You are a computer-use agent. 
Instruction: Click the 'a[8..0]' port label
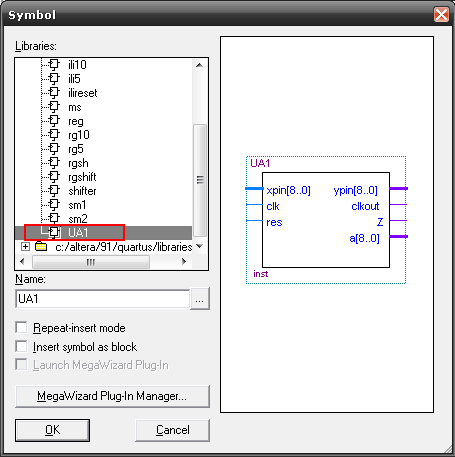coord(364,238)
